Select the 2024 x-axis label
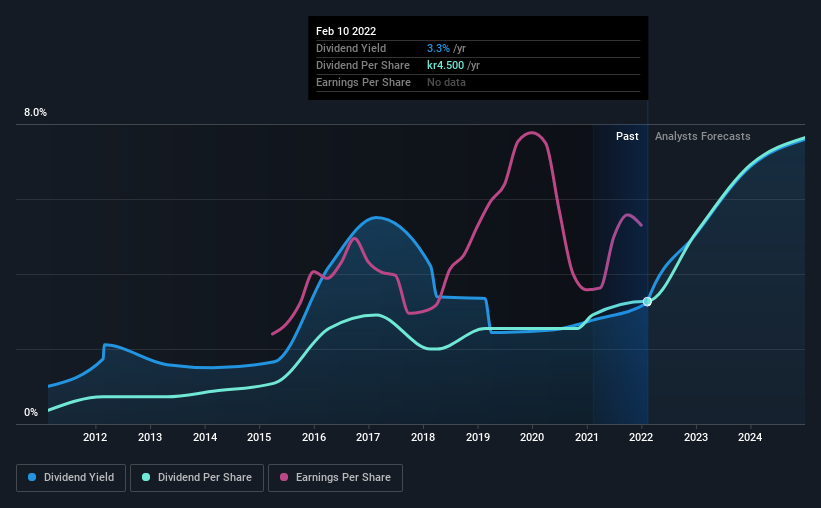The height and width of the screenshot is (508, 821). 750,437
